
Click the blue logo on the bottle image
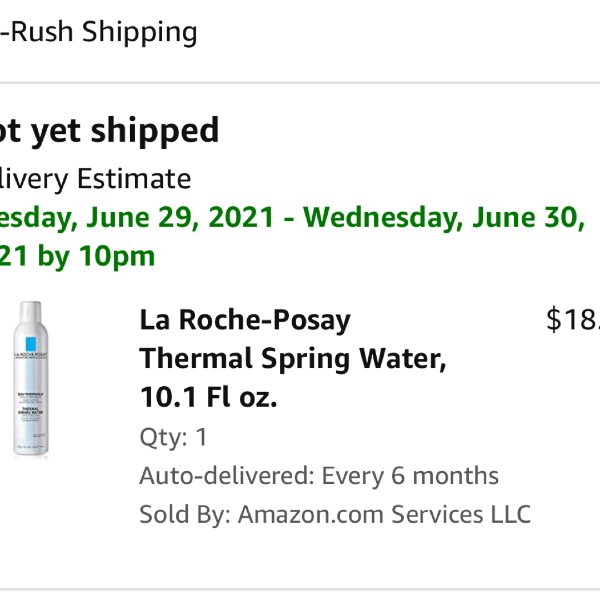tap(31, 344)
